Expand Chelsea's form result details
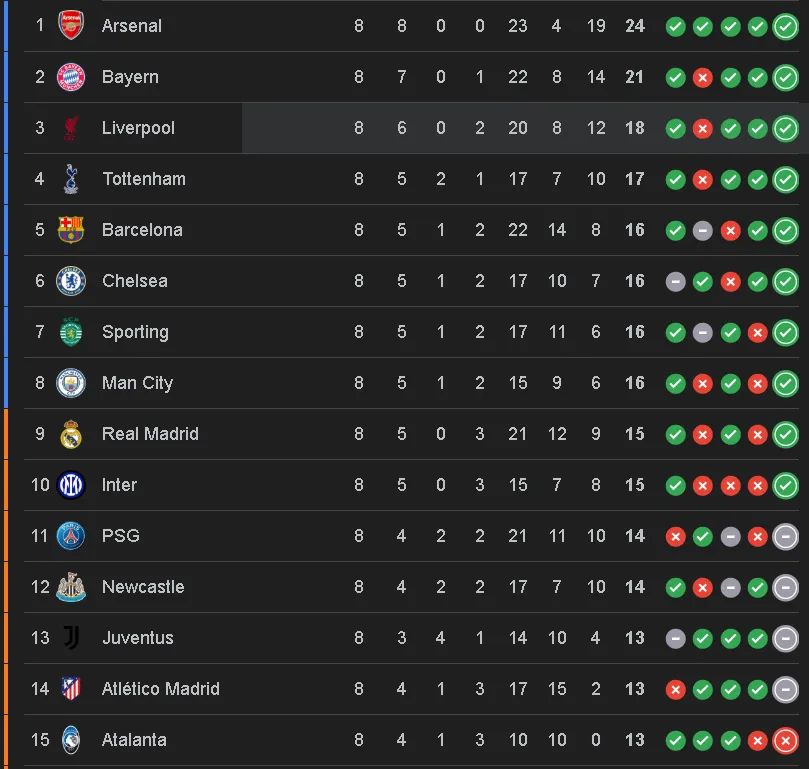This screenshot has width=809, height=769. coord(783,281)
